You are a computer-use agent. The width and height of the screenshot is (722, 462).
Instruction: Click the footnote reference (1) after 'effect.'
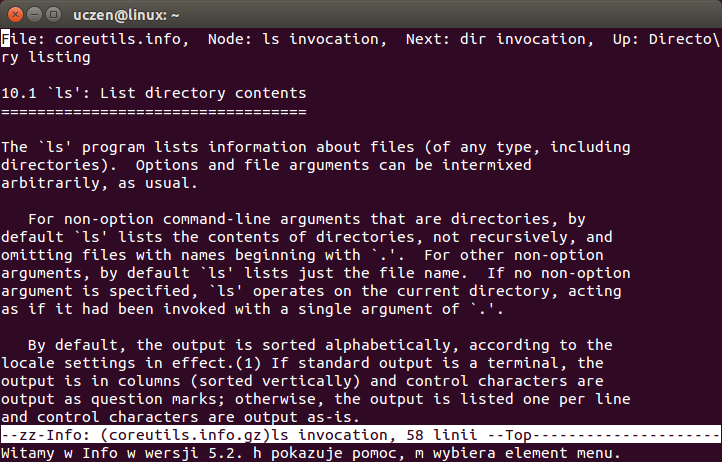click(248, 363)
